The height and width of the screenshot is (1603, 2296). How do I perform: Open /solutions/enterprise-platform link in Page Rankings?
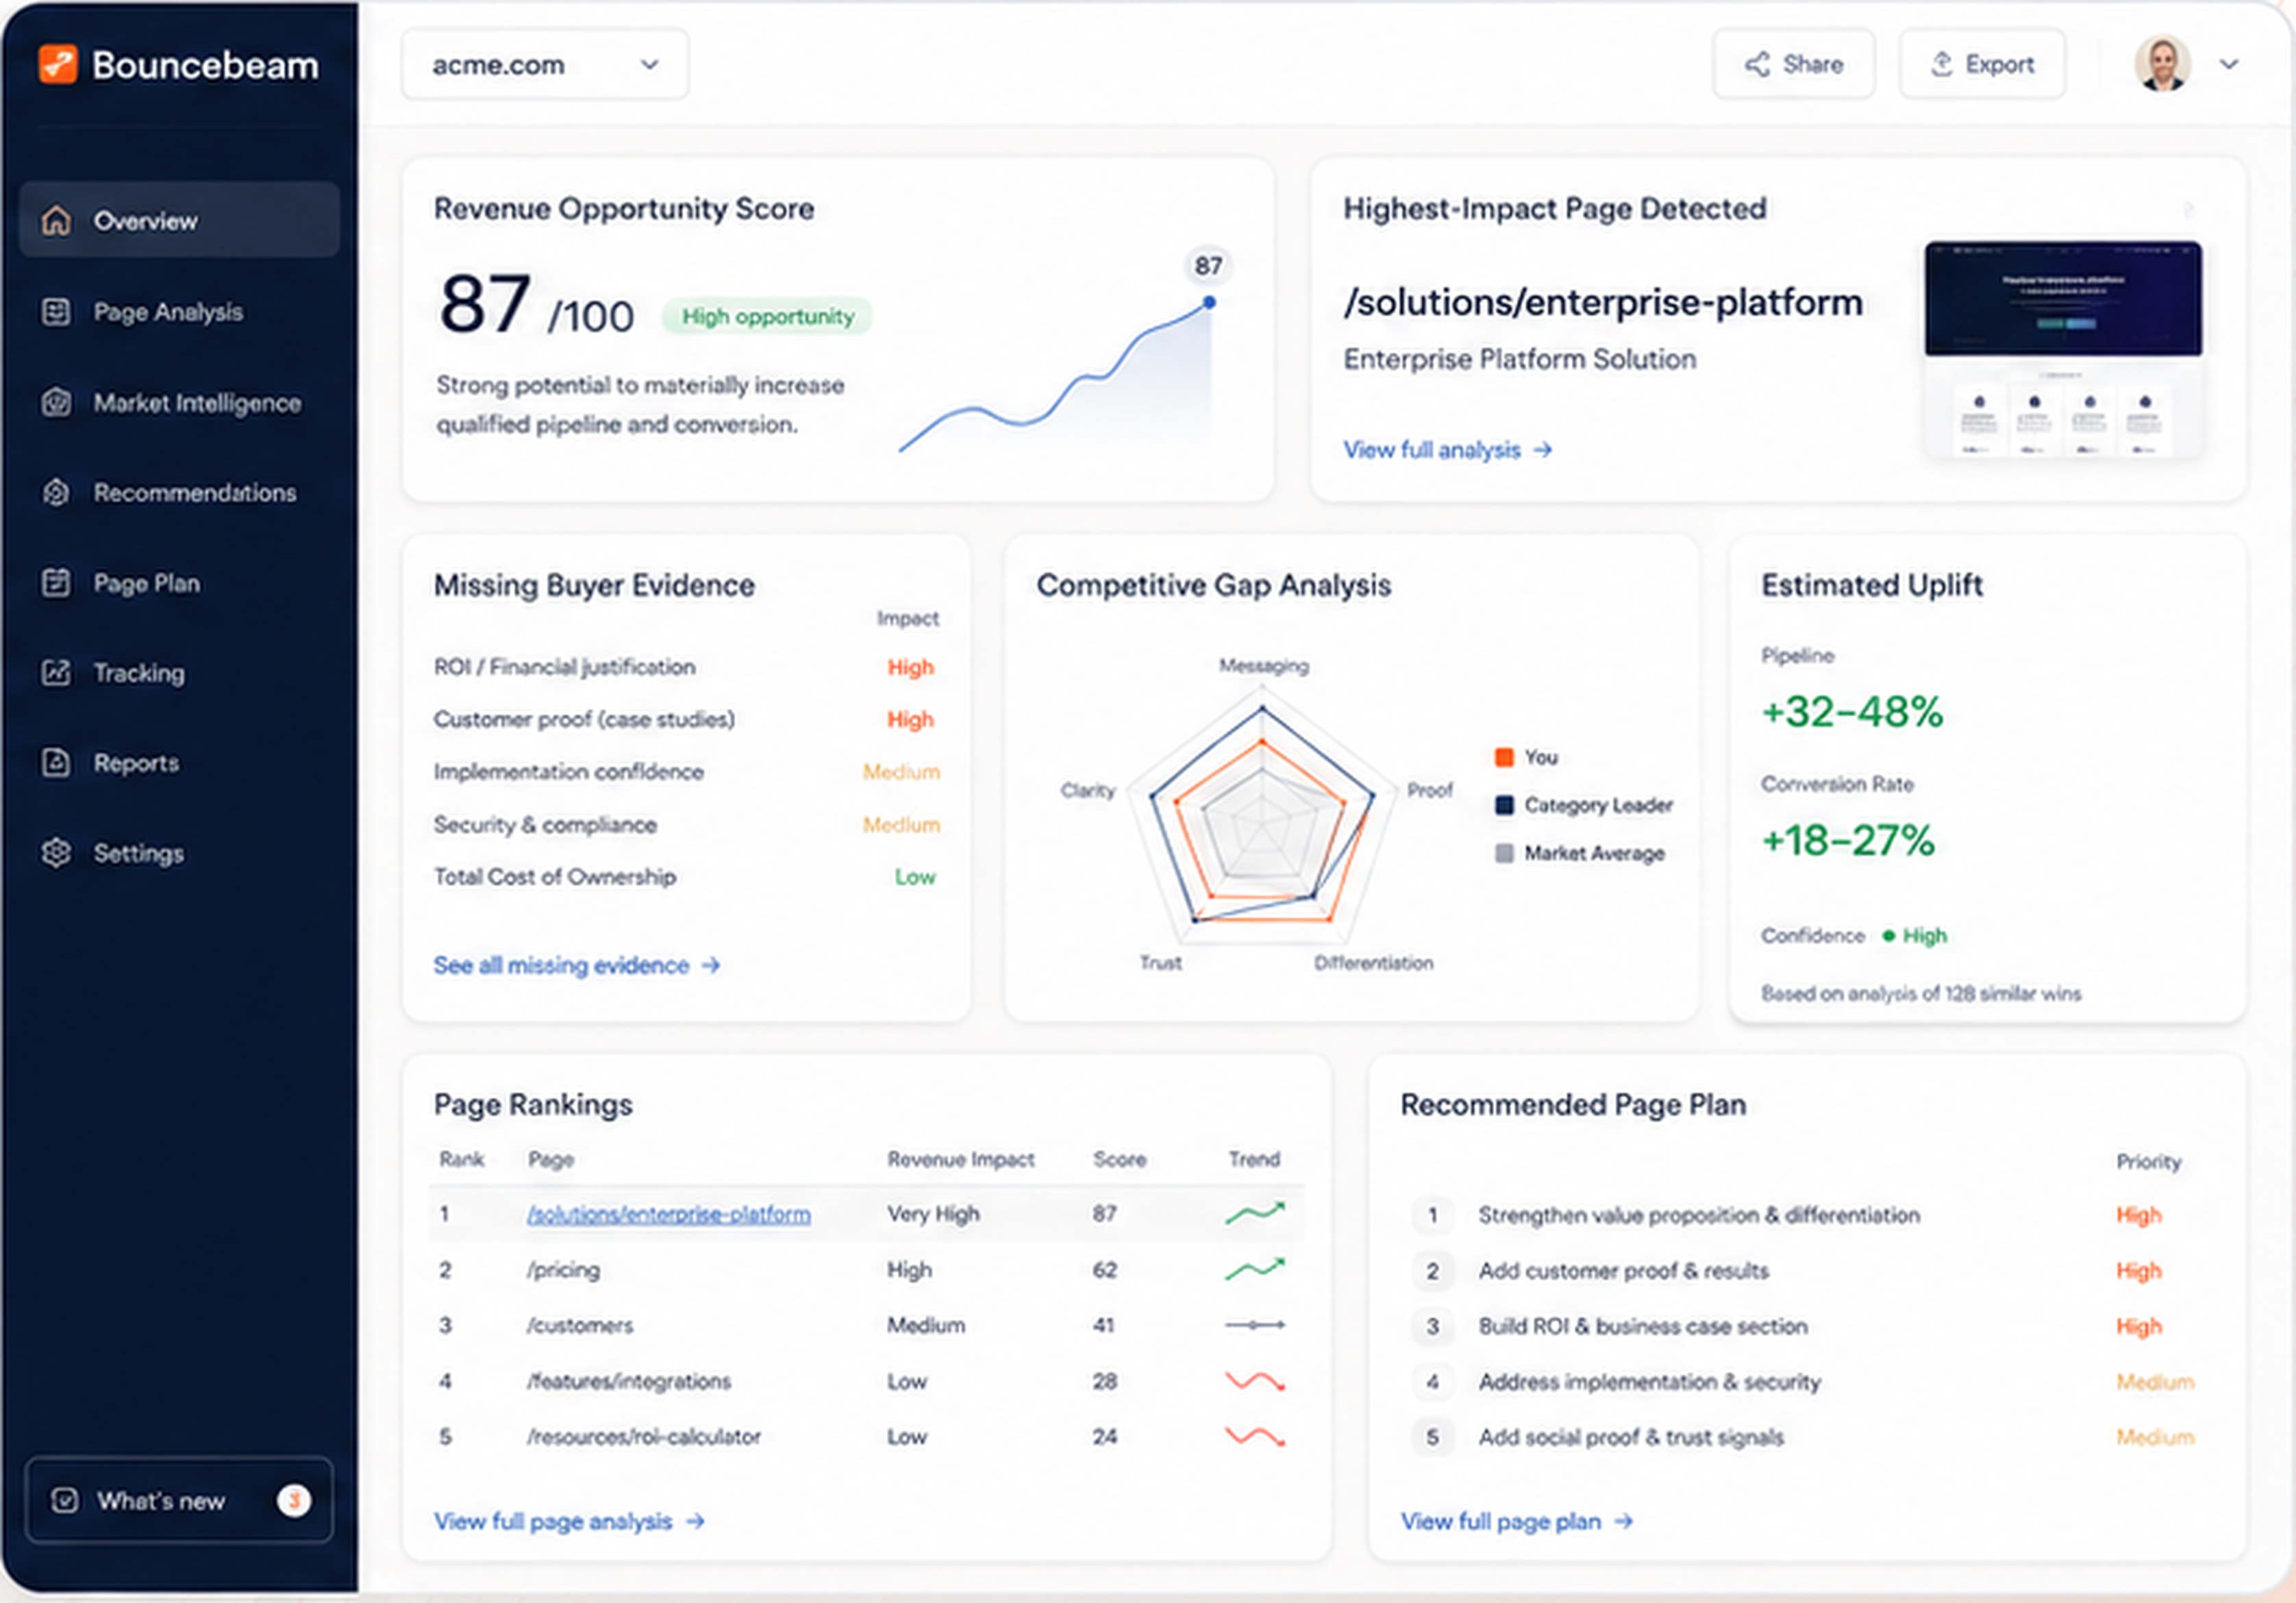coord(669,1214)
